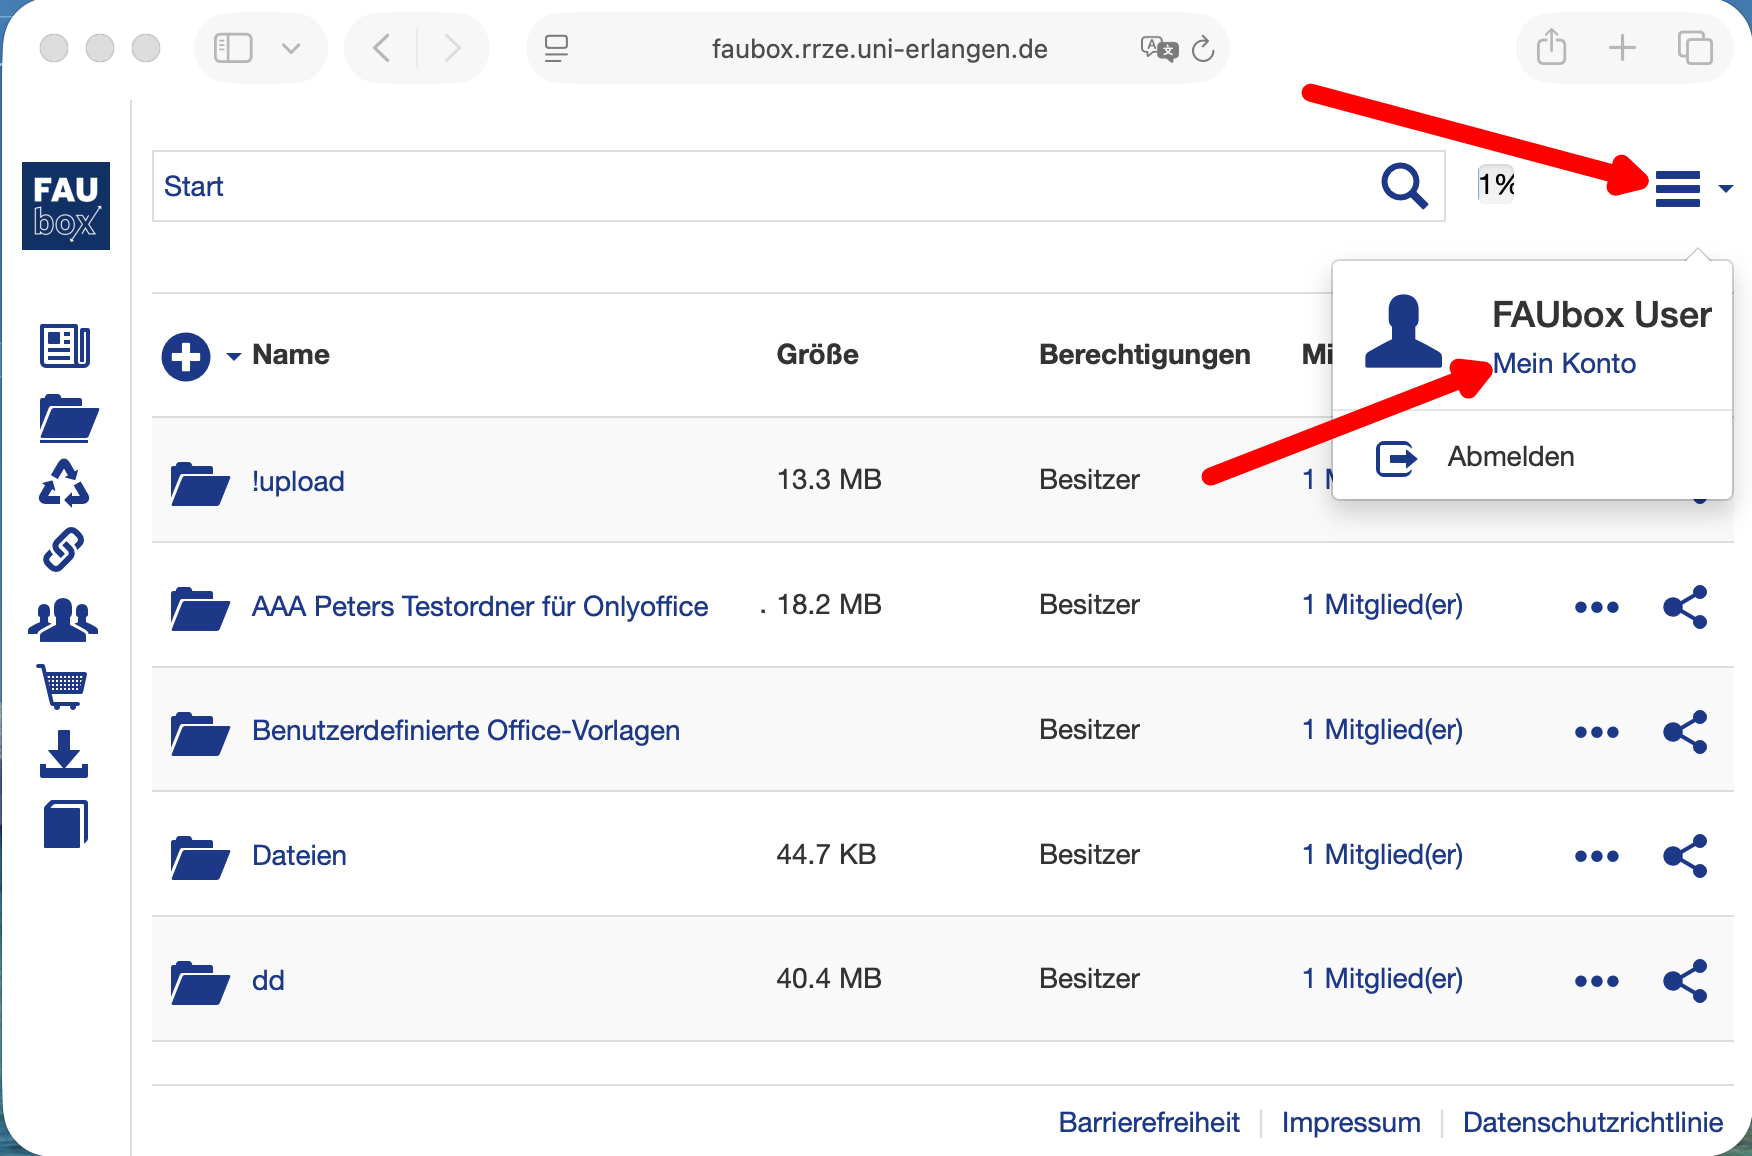Open the recycle bin sidebar icon
This screenshot has height=1156, width=1752.
pos(64,483)
